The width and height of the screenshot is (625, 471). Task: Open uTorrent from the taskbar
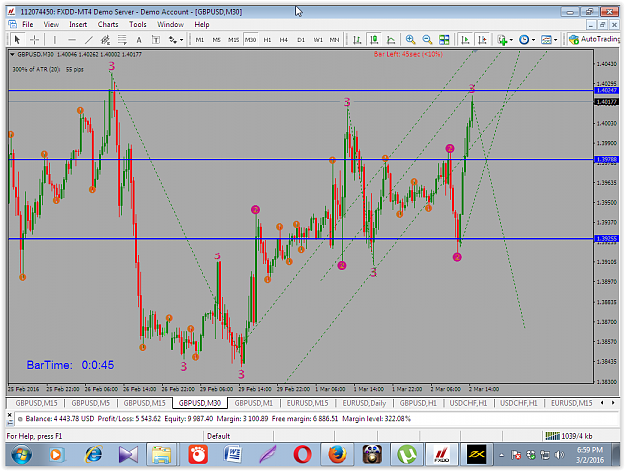[407, 455]
